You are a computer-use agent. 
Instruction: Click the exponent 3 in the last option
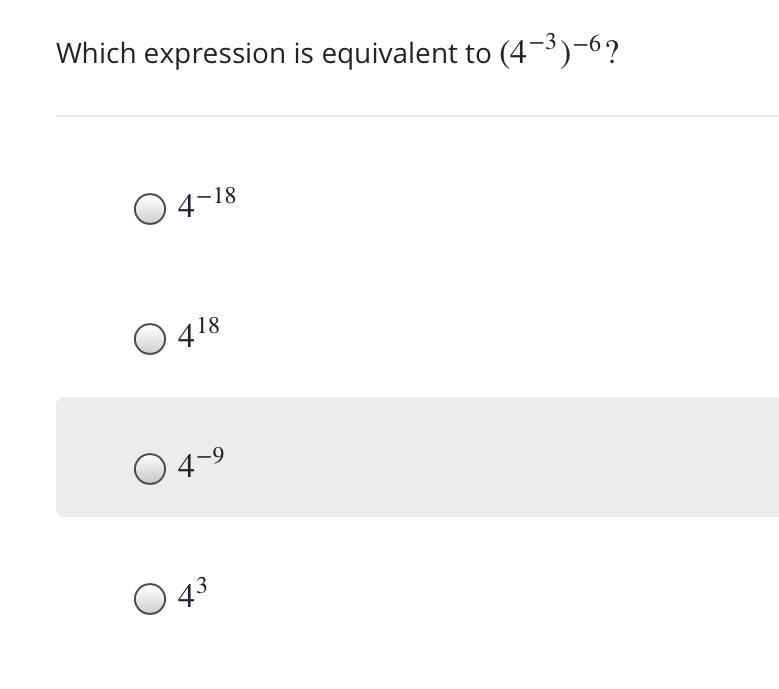tap(201, 586)
